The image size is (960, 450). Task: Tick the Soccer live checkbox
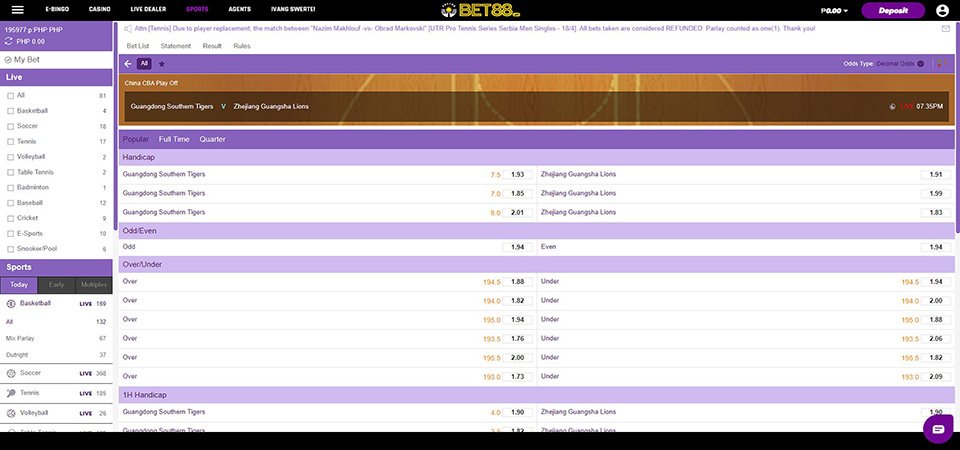(x=10, y=126)
